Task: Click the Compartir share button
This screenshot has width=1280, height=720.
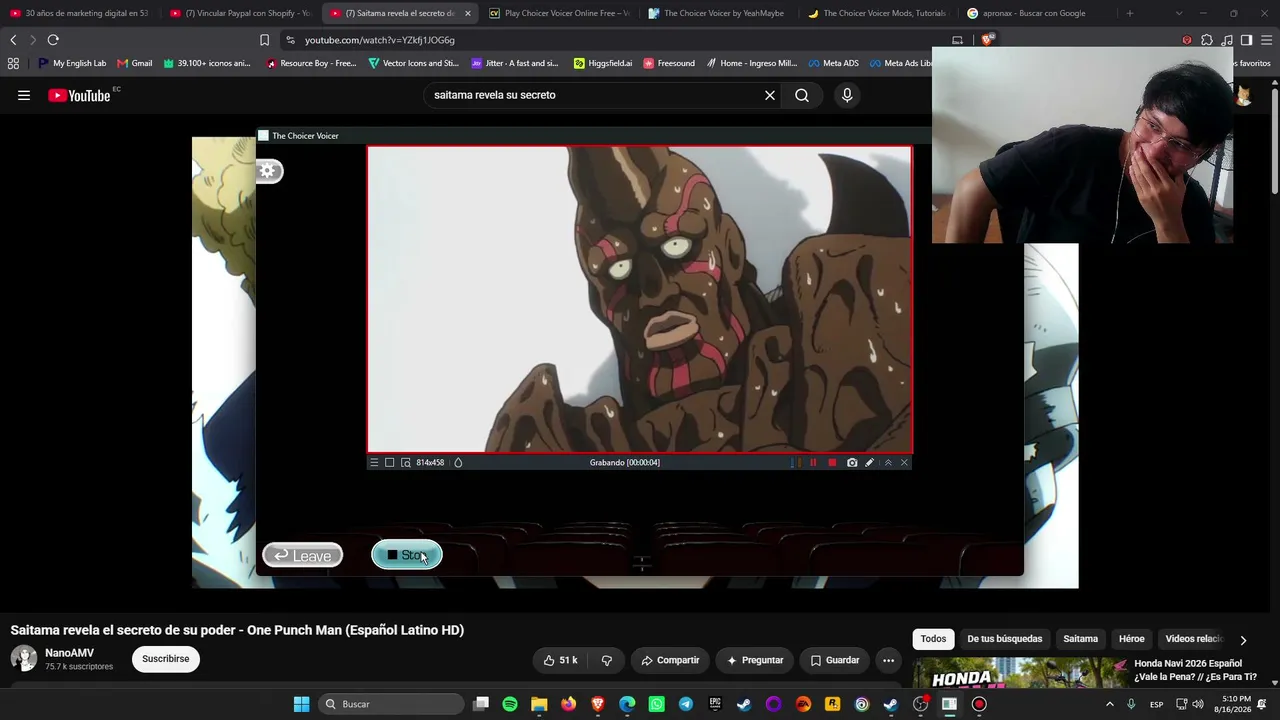Action: (670, 660)
